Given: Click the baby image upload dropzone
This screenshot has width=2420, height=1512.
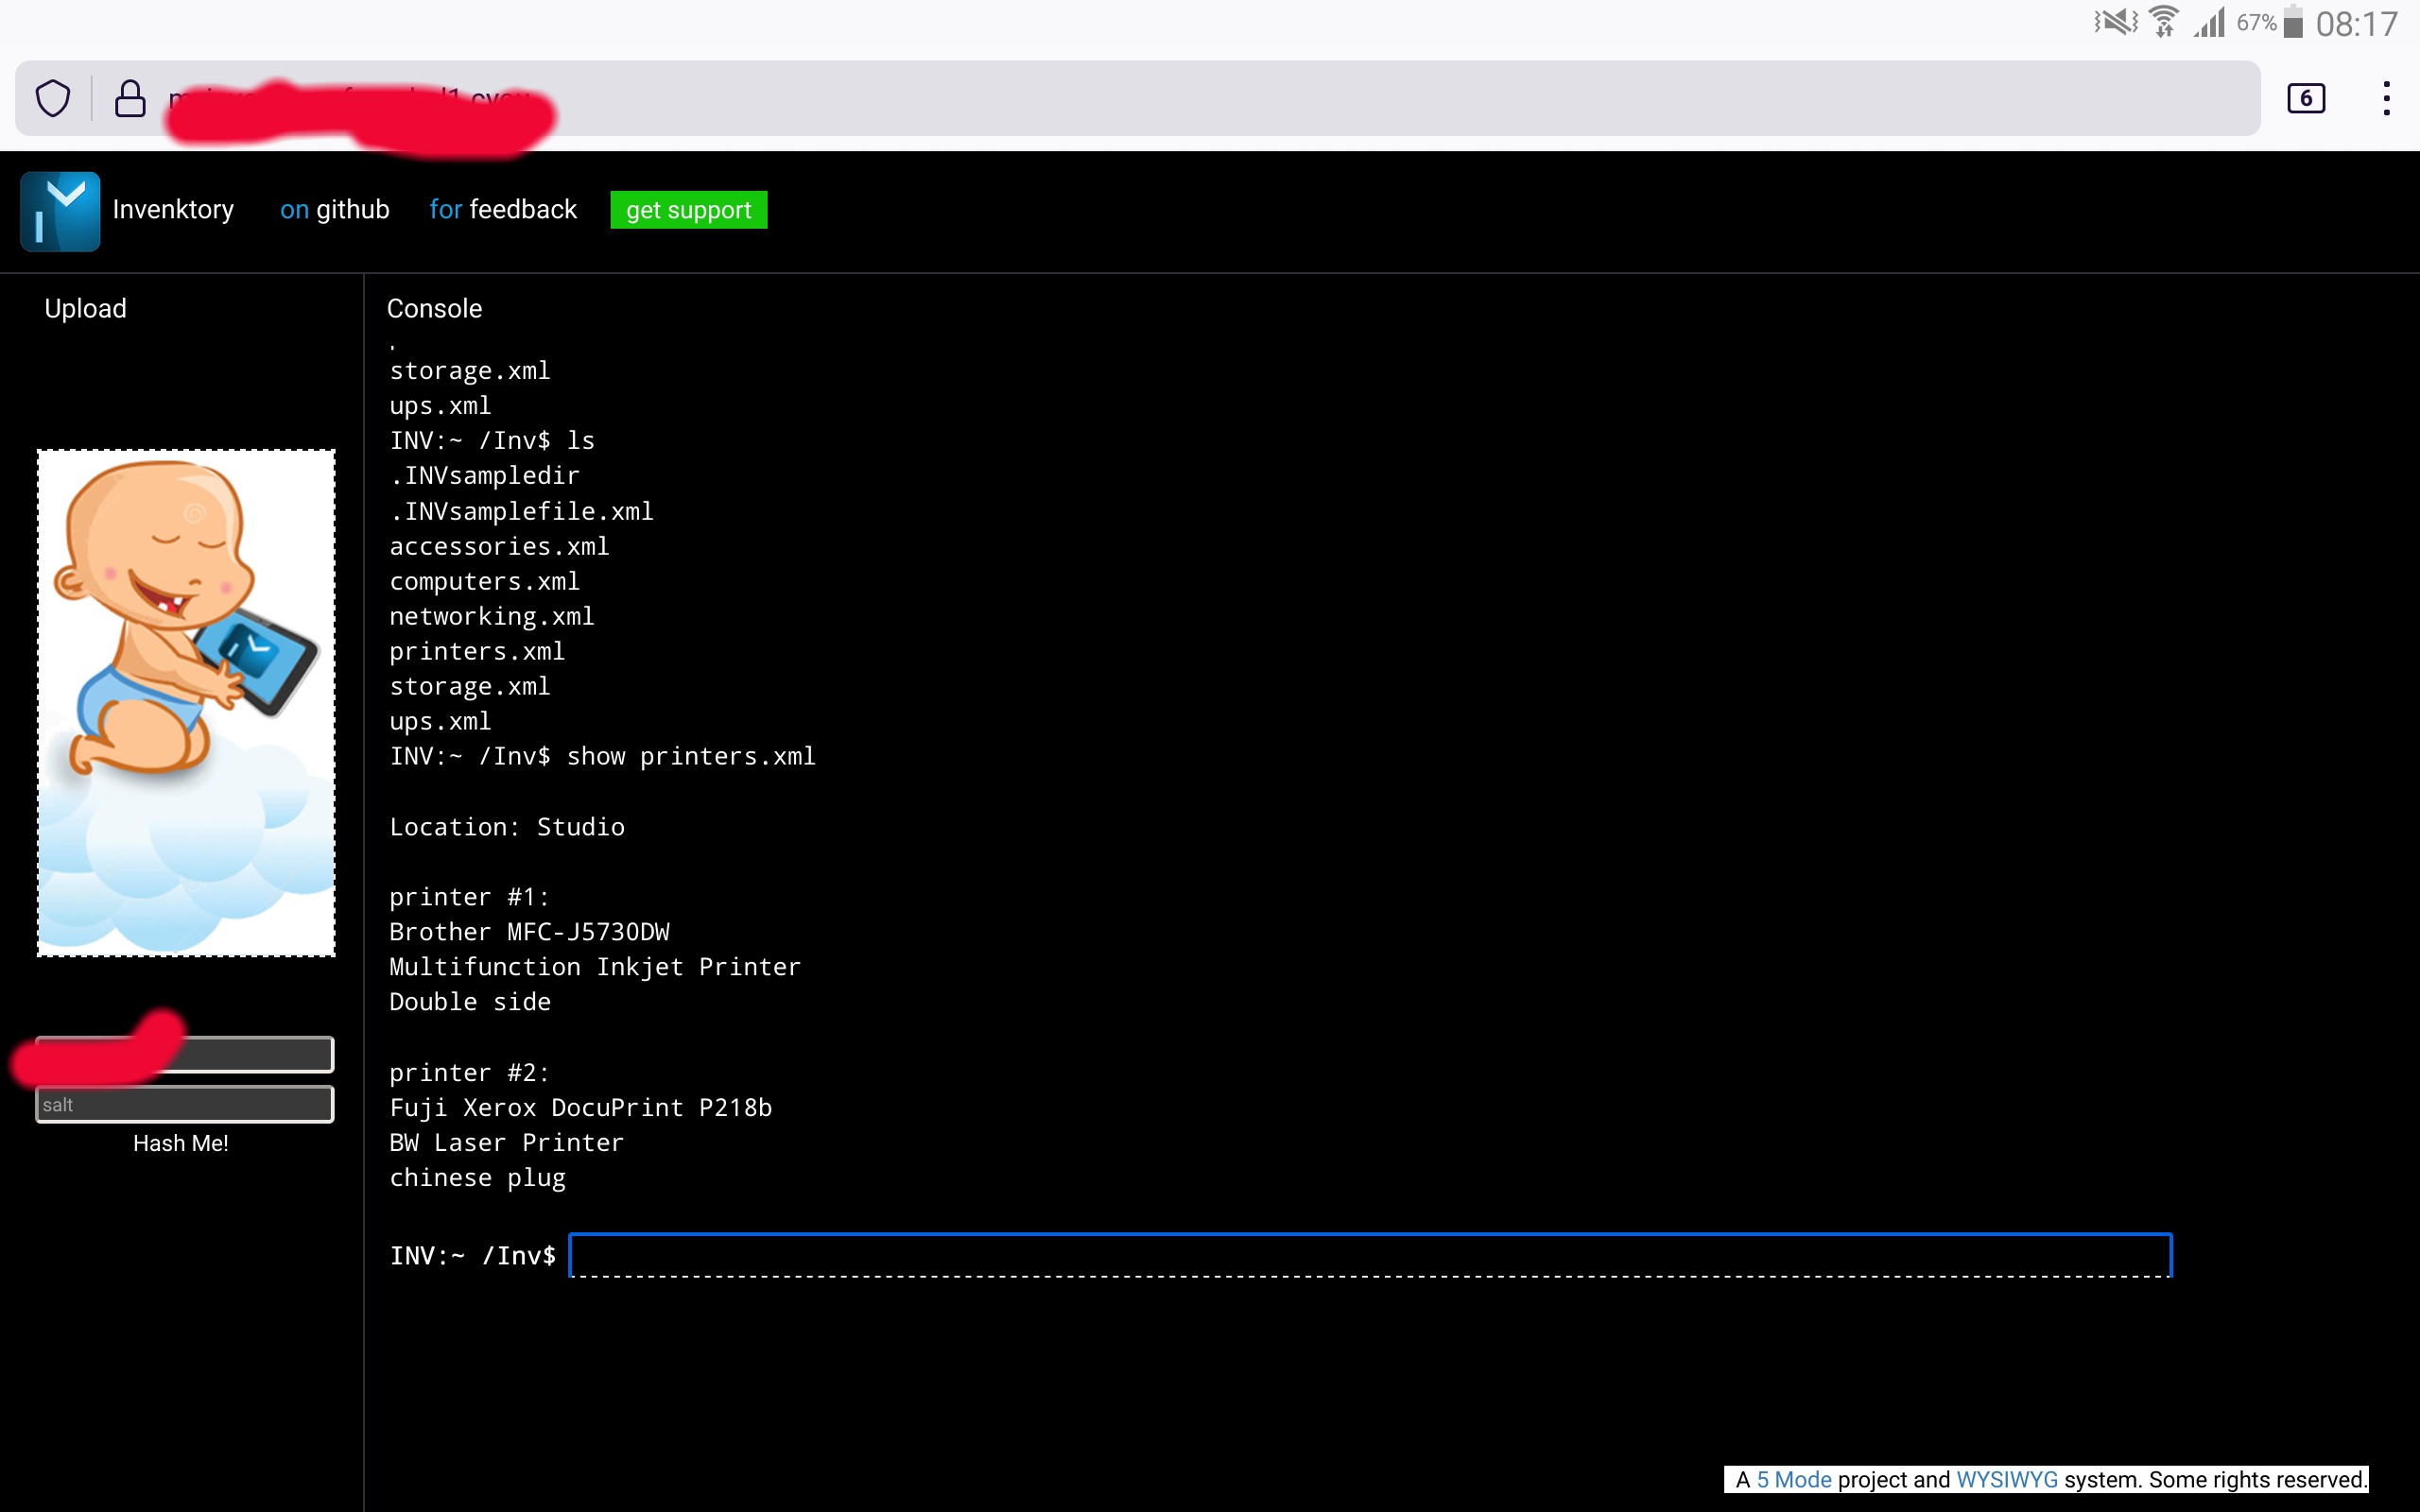Looking at the screenshot, I should pos(186,703).
